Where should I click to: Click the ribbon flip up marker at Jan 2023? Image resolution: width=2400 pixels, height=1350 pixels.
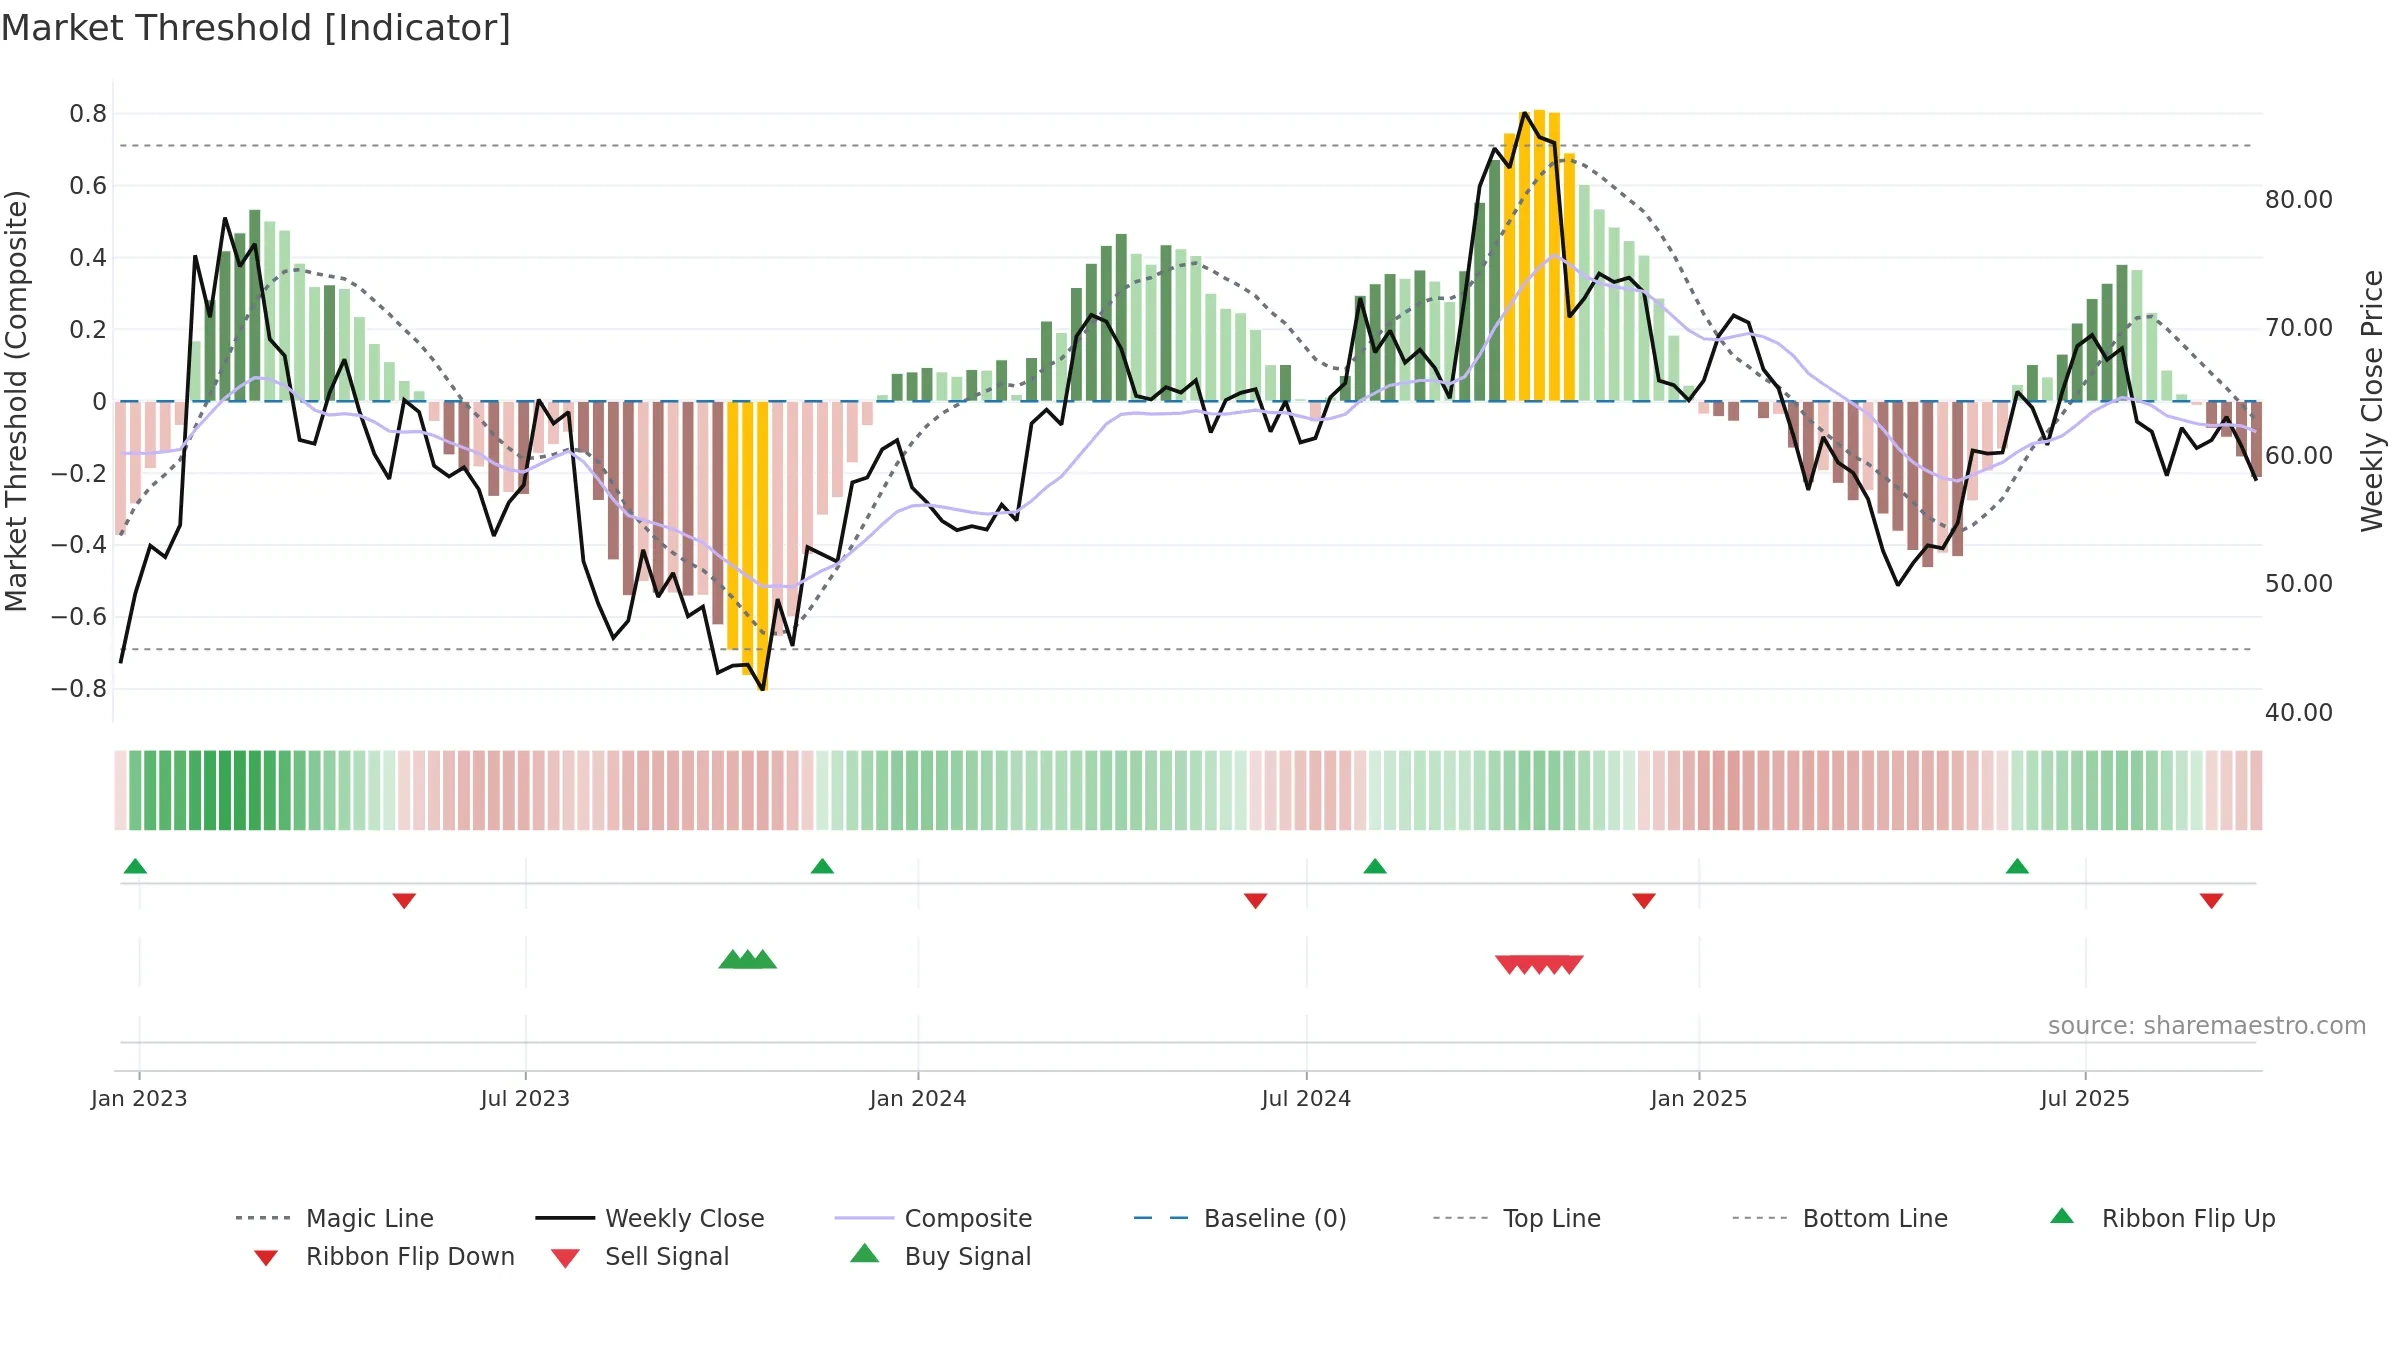point(135,866)
